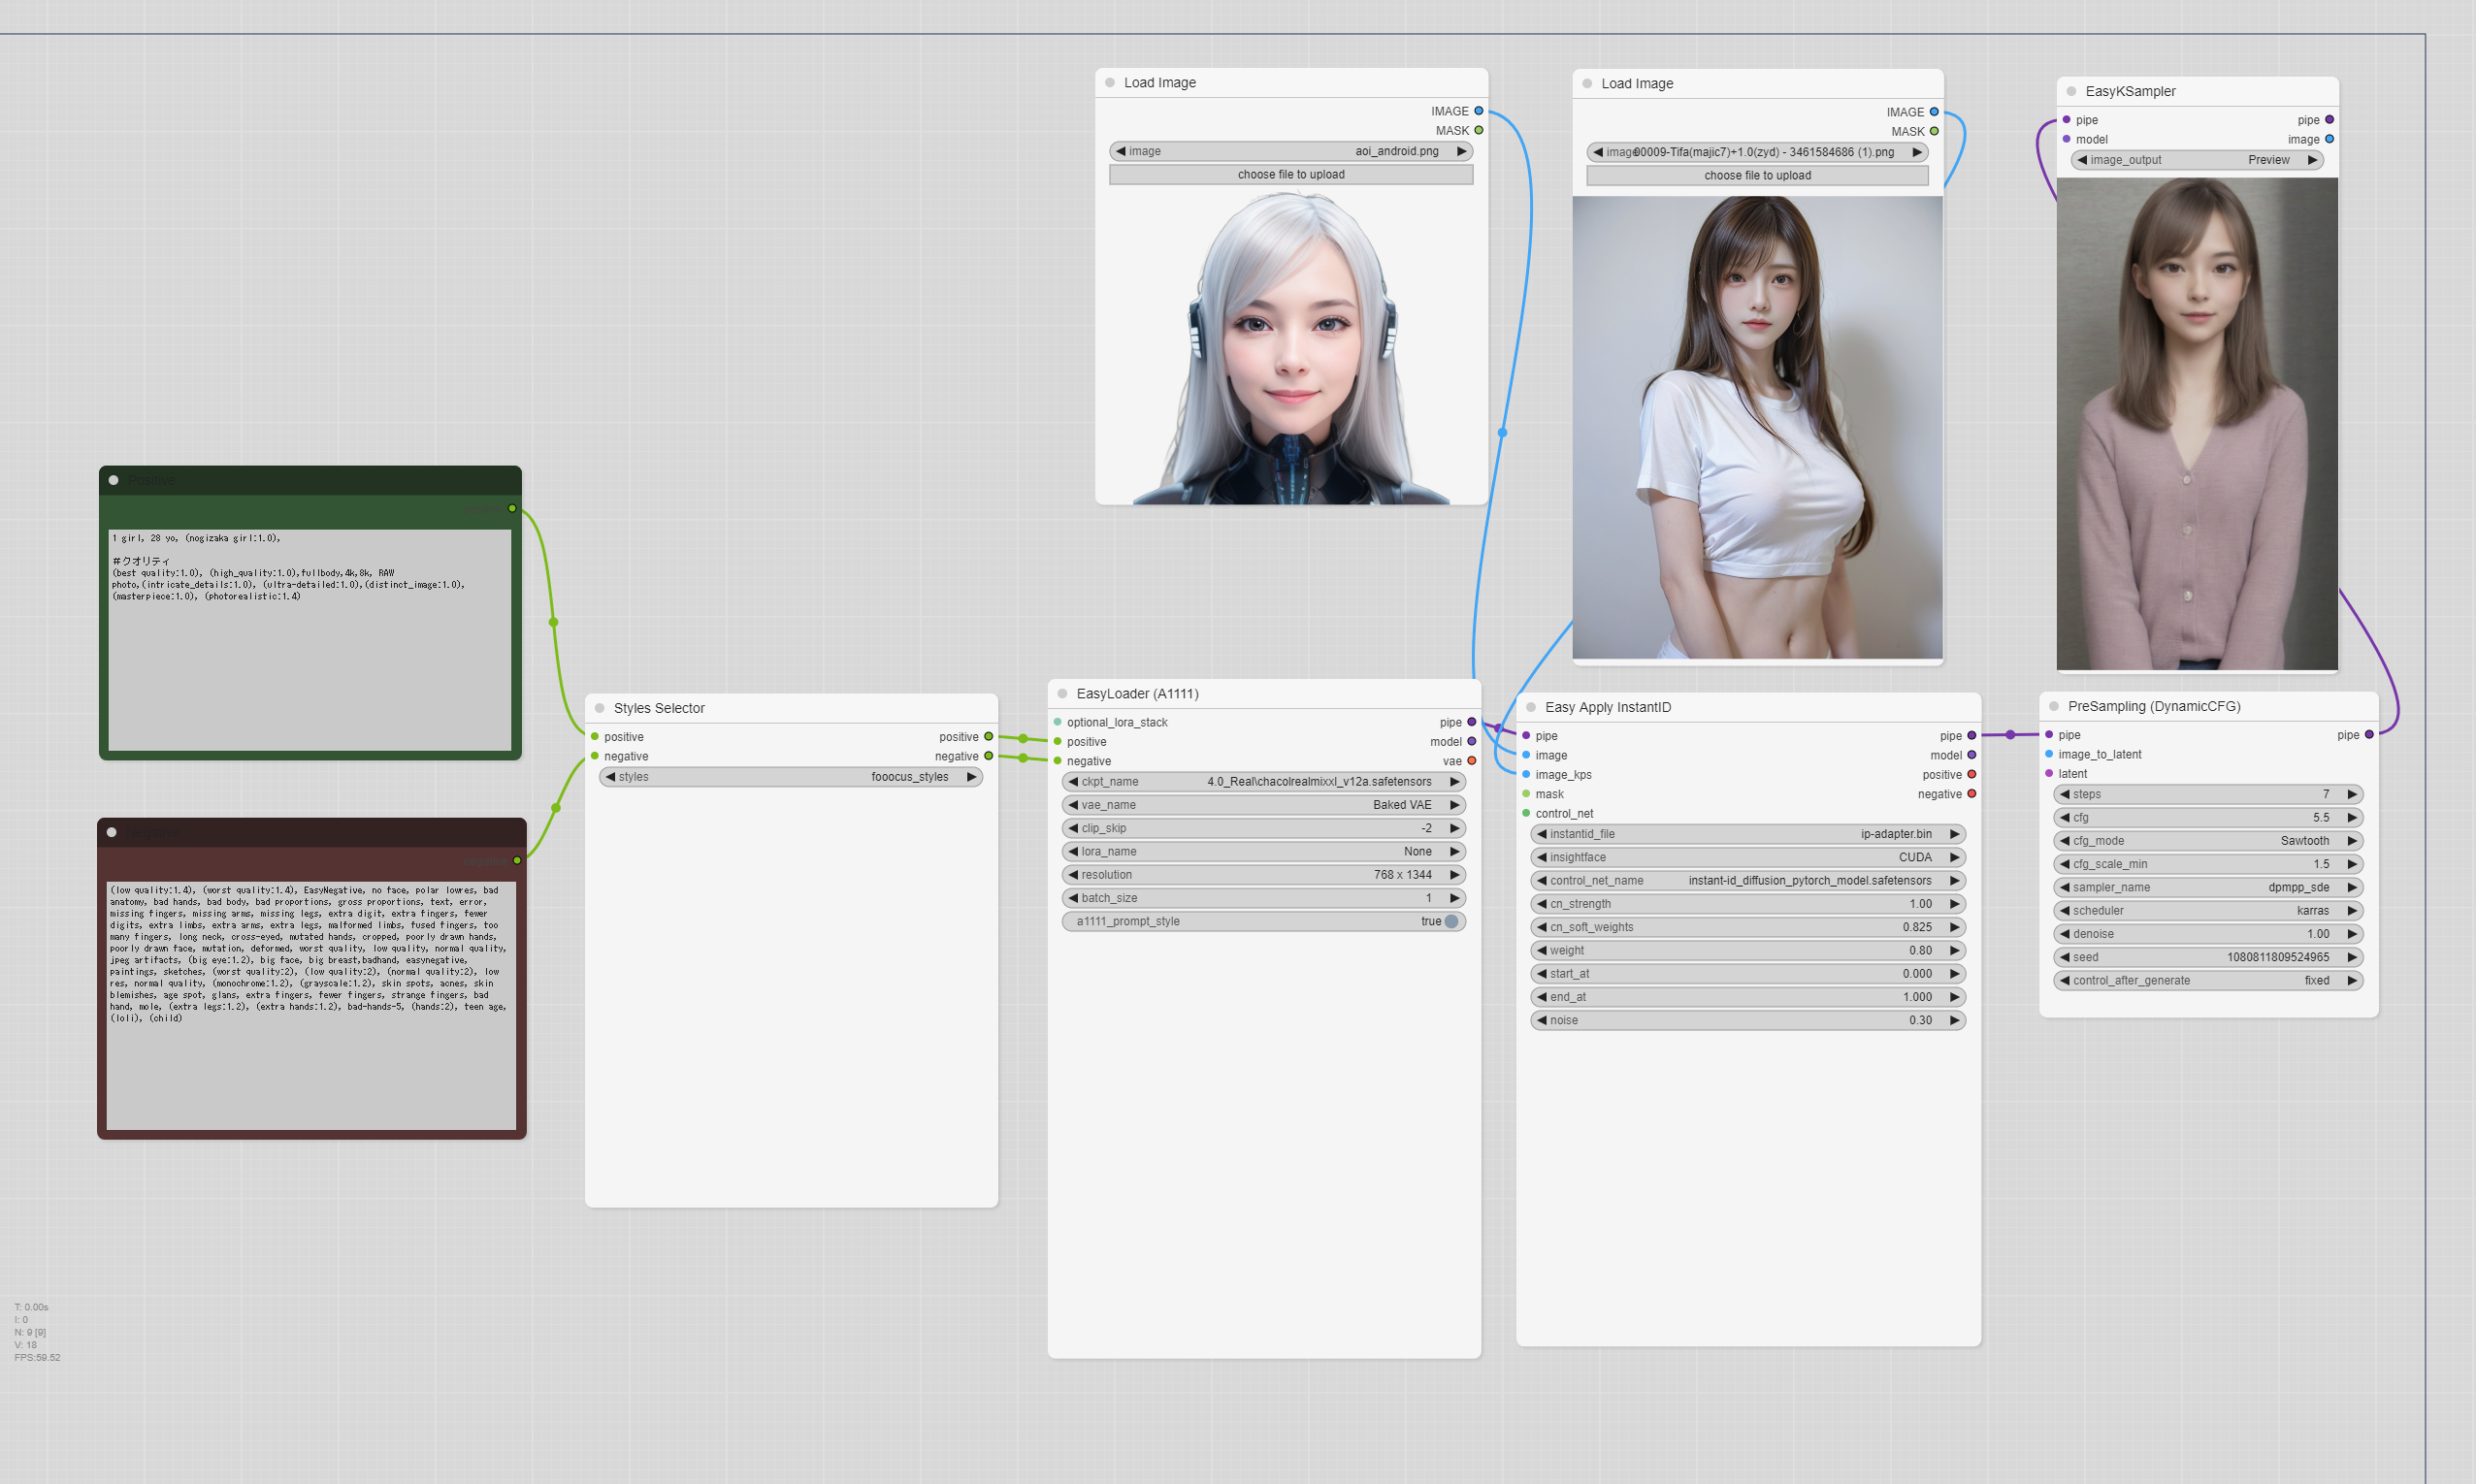Collapse the EasyKSampler node via title dot
Viewport: 2476px width, 1484px height.
pos(2071,91)
